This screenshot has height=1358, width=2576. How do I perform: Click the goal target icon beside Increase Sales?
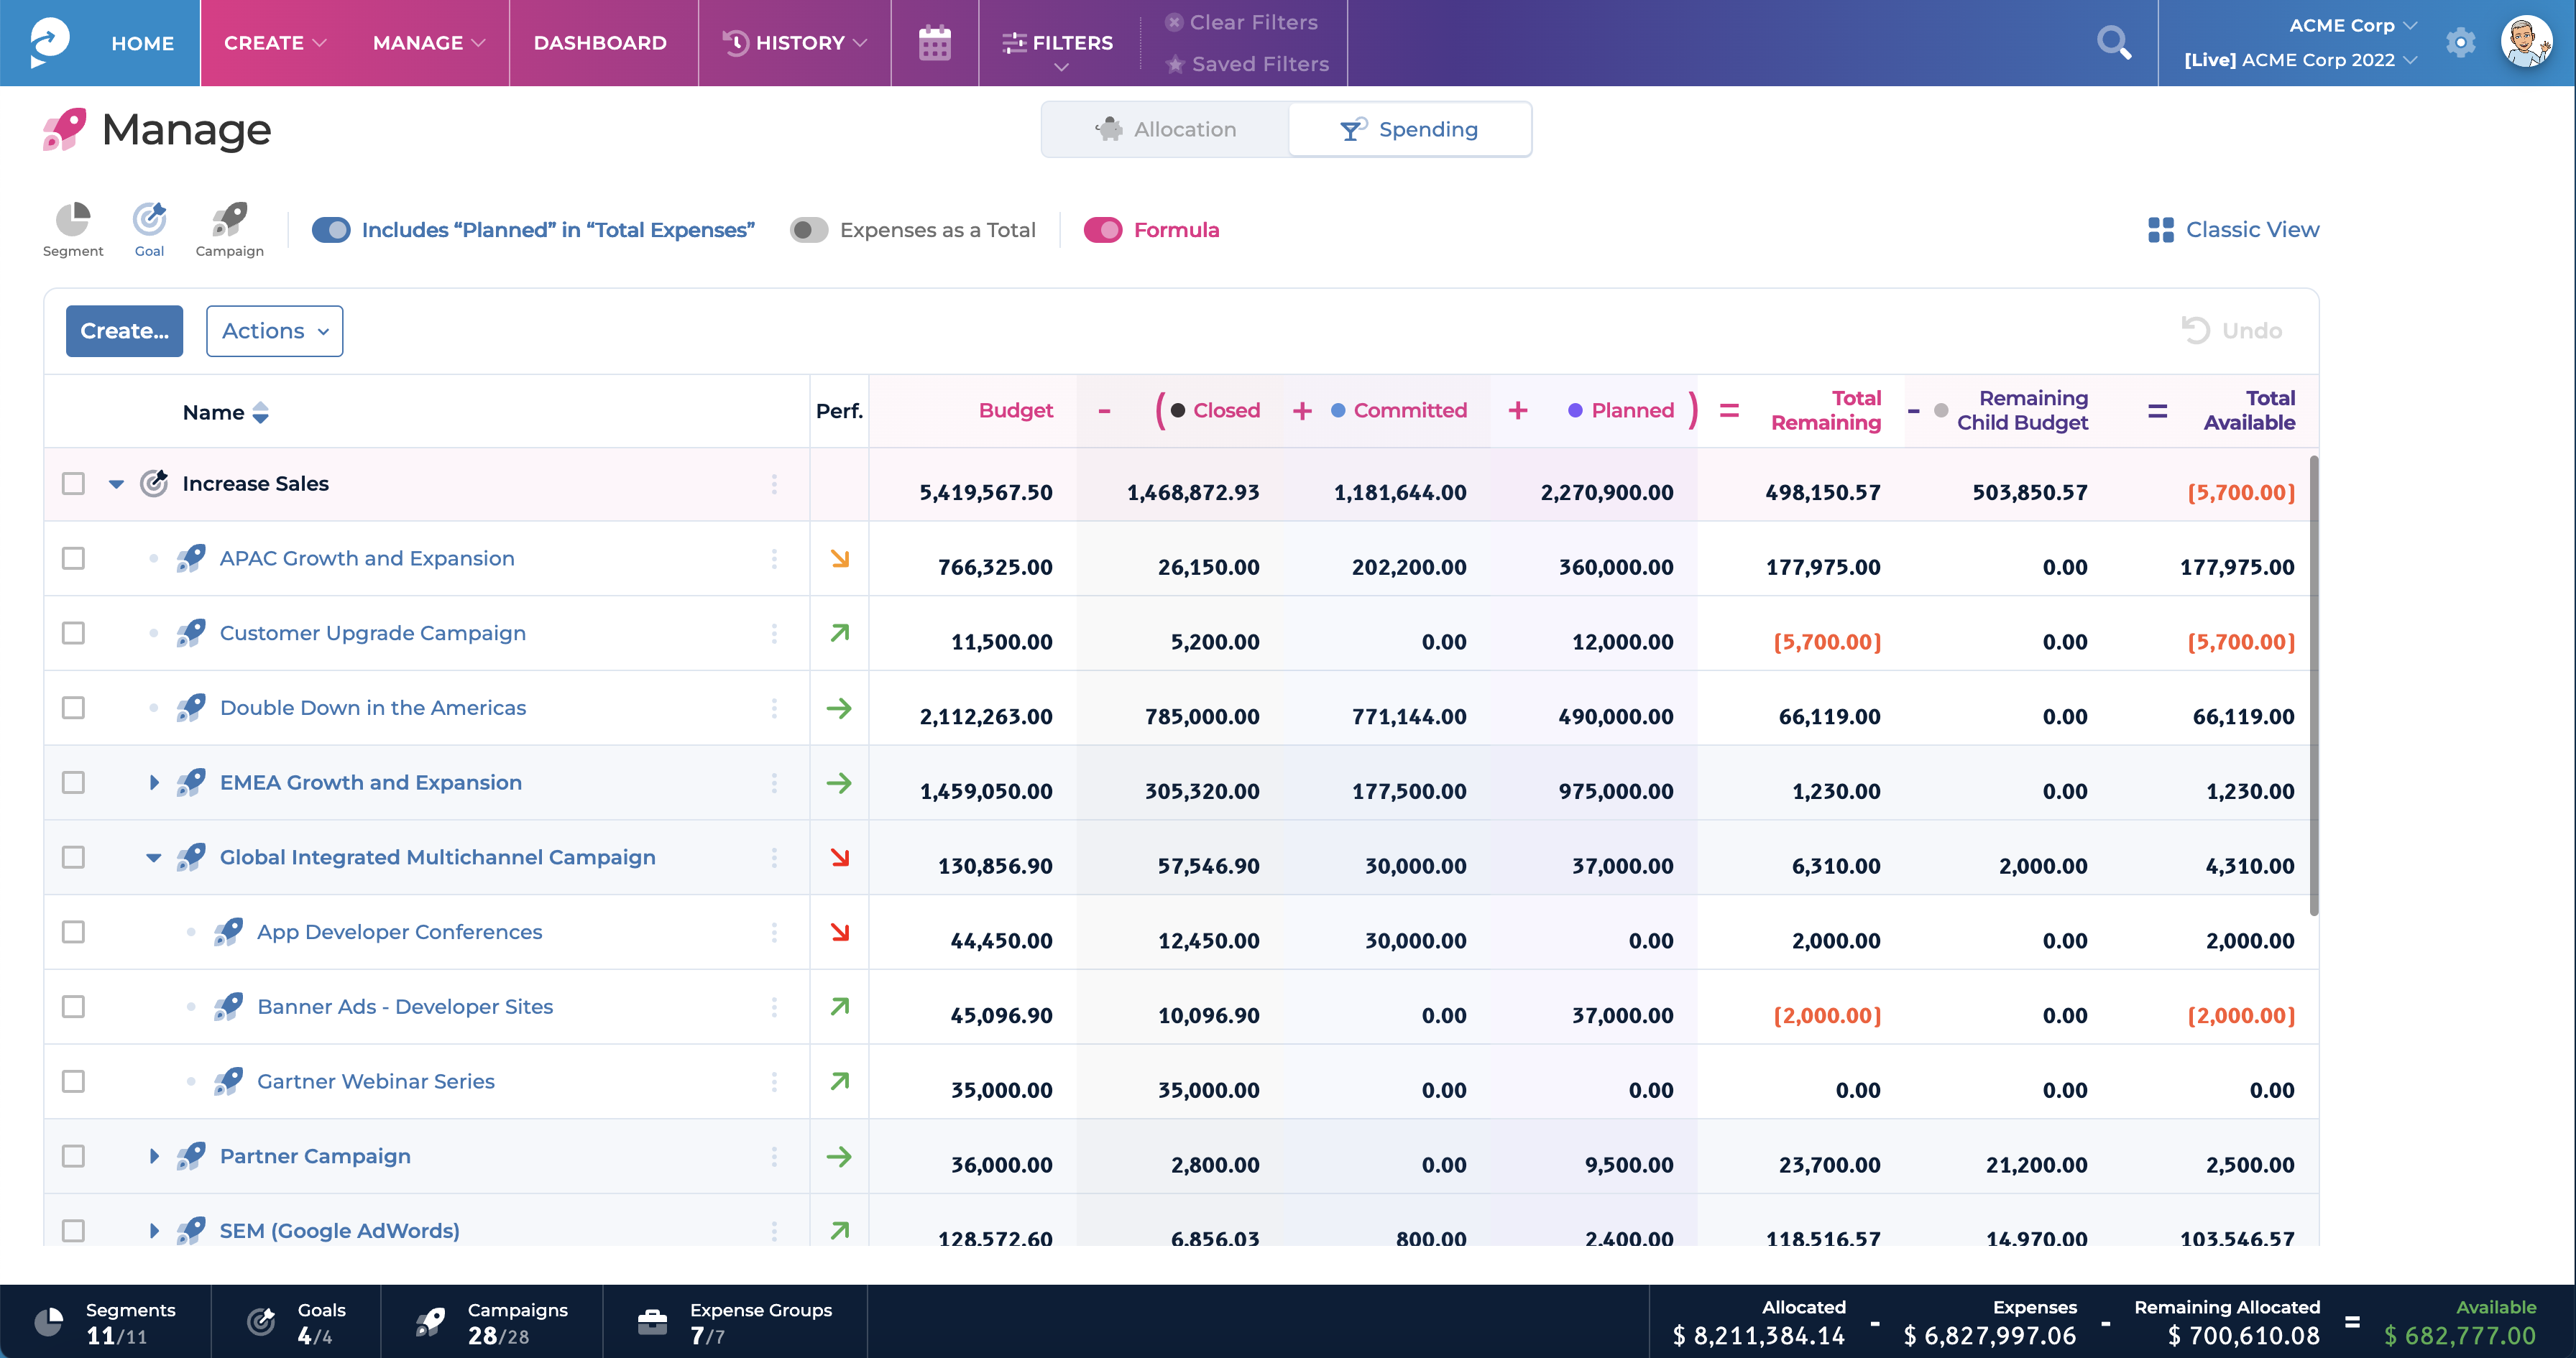pyautogui.click(x=154, y=483)
